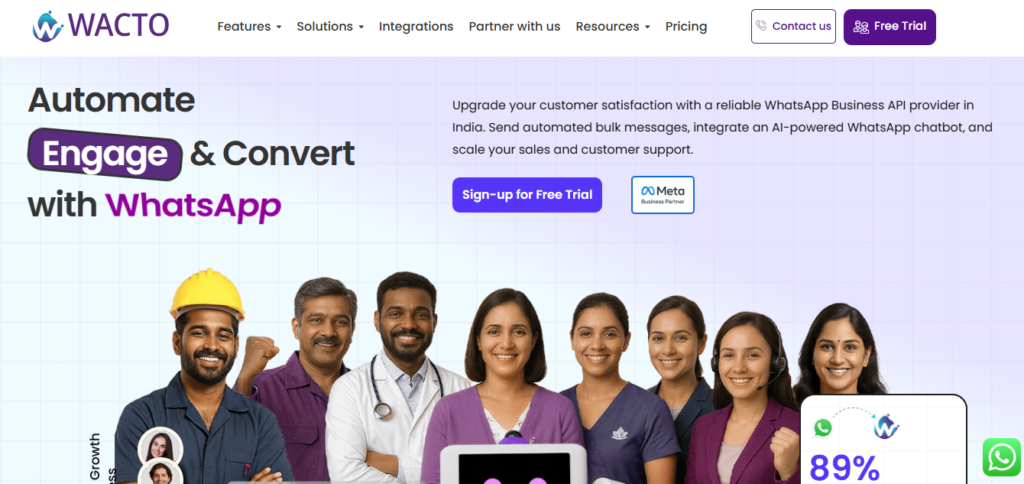Click the robot screen device at bottom
This screenshot has width=1024, height=484.
513,464
